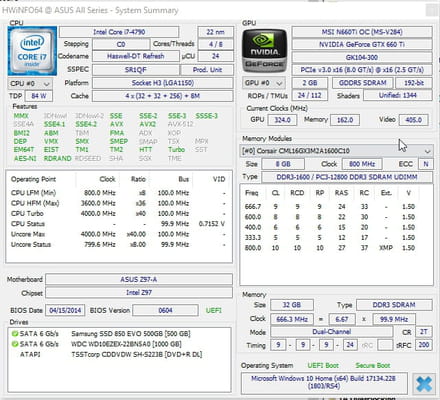Viewport: 440px width, 400px height.
Task: Click the MSI N660Ti OC GPU name field
Action: [362, 32]
